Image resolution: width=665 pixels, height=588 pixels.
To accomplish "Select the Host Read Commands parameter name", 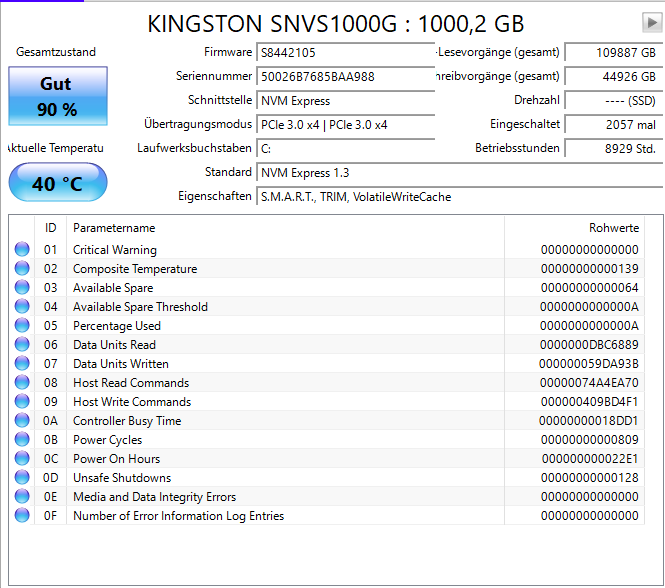I will pos(131,383).
